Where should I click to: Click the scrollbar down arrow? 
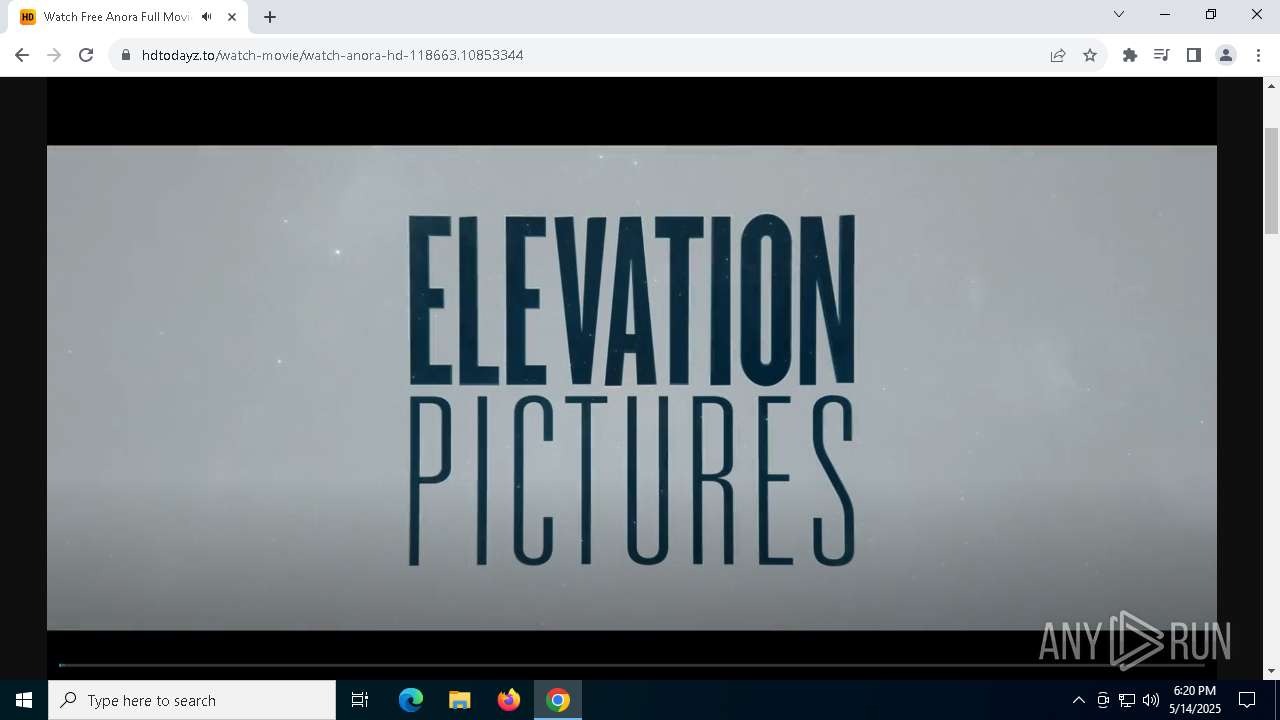1272,671
